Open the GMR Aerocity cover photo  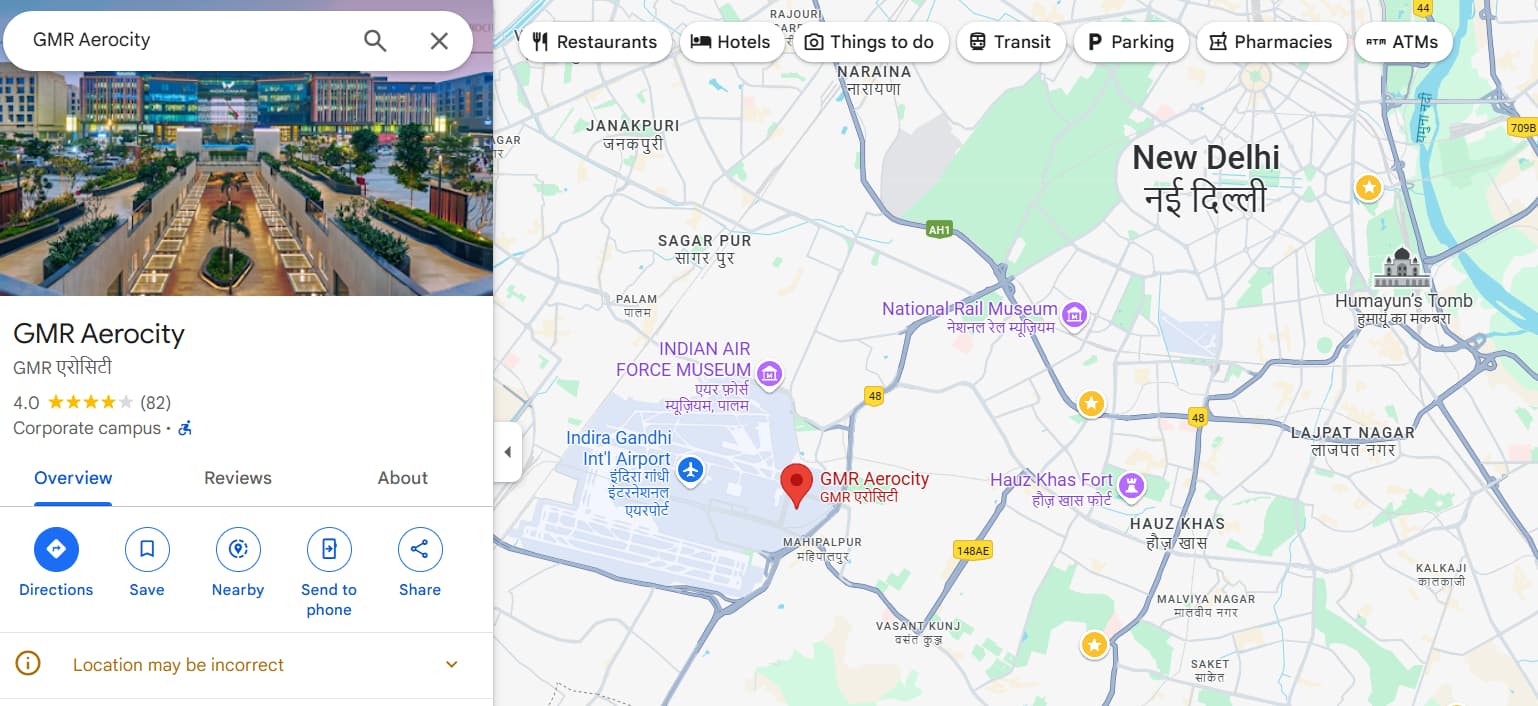[x=246, y=185]
